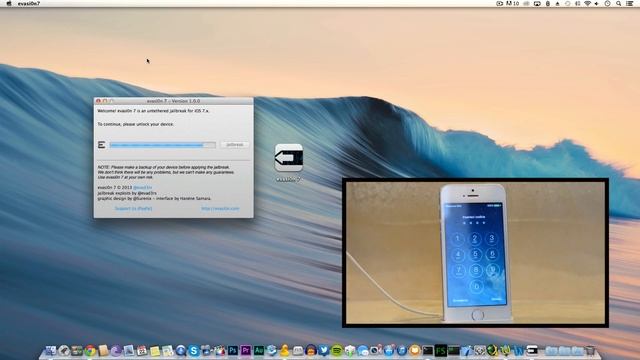Open the Trash in the Dock

point(590,350)
